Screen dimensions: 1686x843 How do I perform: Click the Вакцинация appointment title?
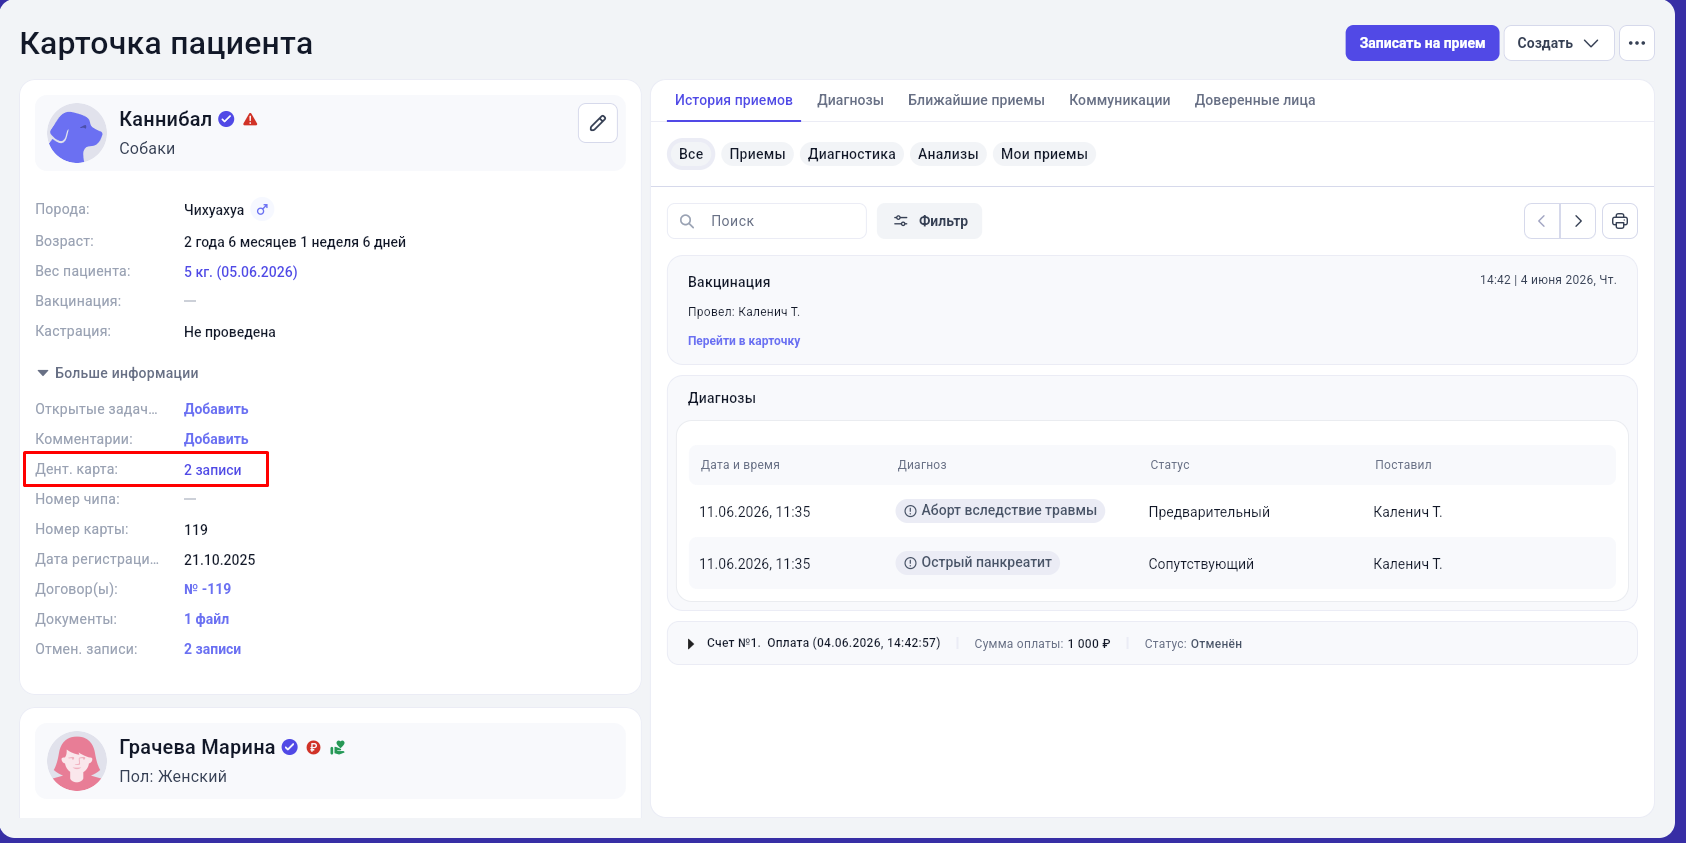click(x=729, y=282)
